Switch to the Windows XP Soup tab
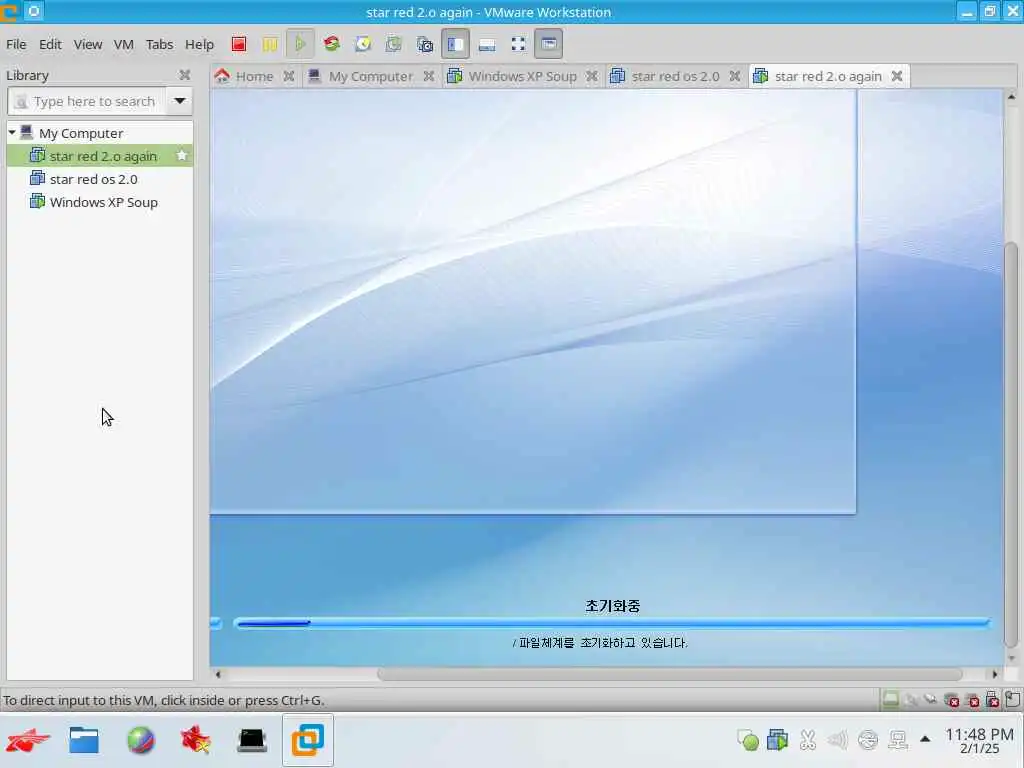This screenshot has height=768, width=1024. pos(522,76)
